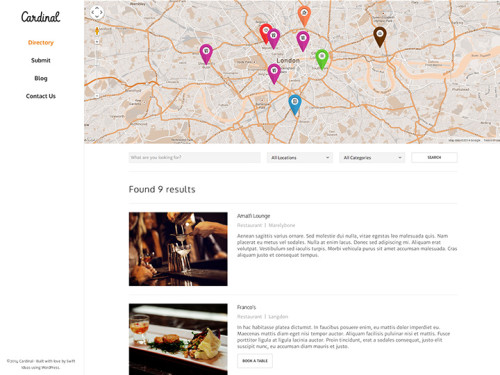Image resolution: width=500 pixels, height=375 pixels.
Task: Open the Amalfi Lounge listing thumbnail
Action: tap(178, 249)
